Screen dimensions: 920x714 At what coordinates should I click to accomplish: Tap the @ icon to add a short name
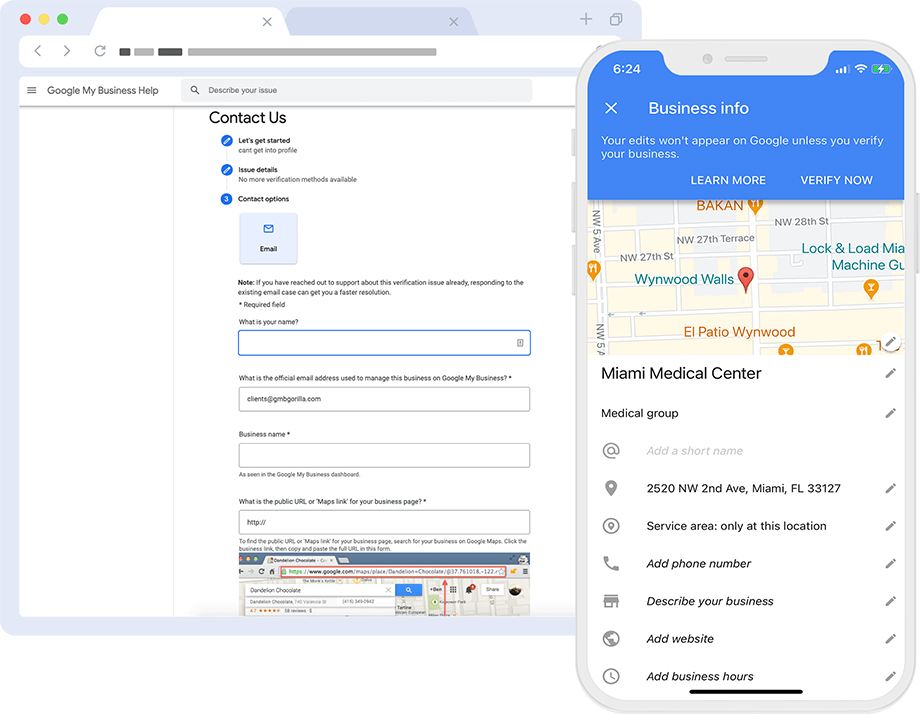(x=612, y=450)
